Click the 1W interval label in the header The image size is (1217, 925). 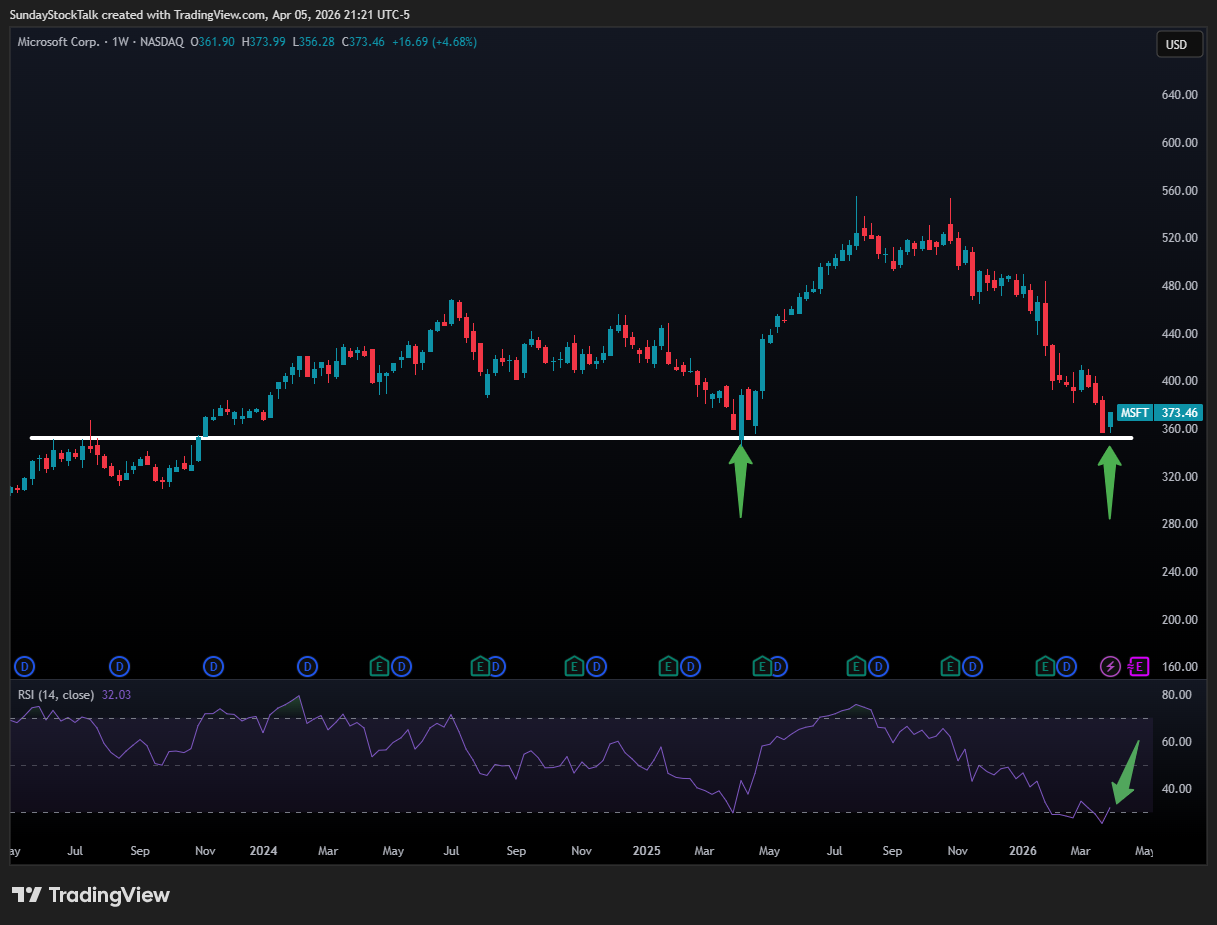click(x=118, y=42)
